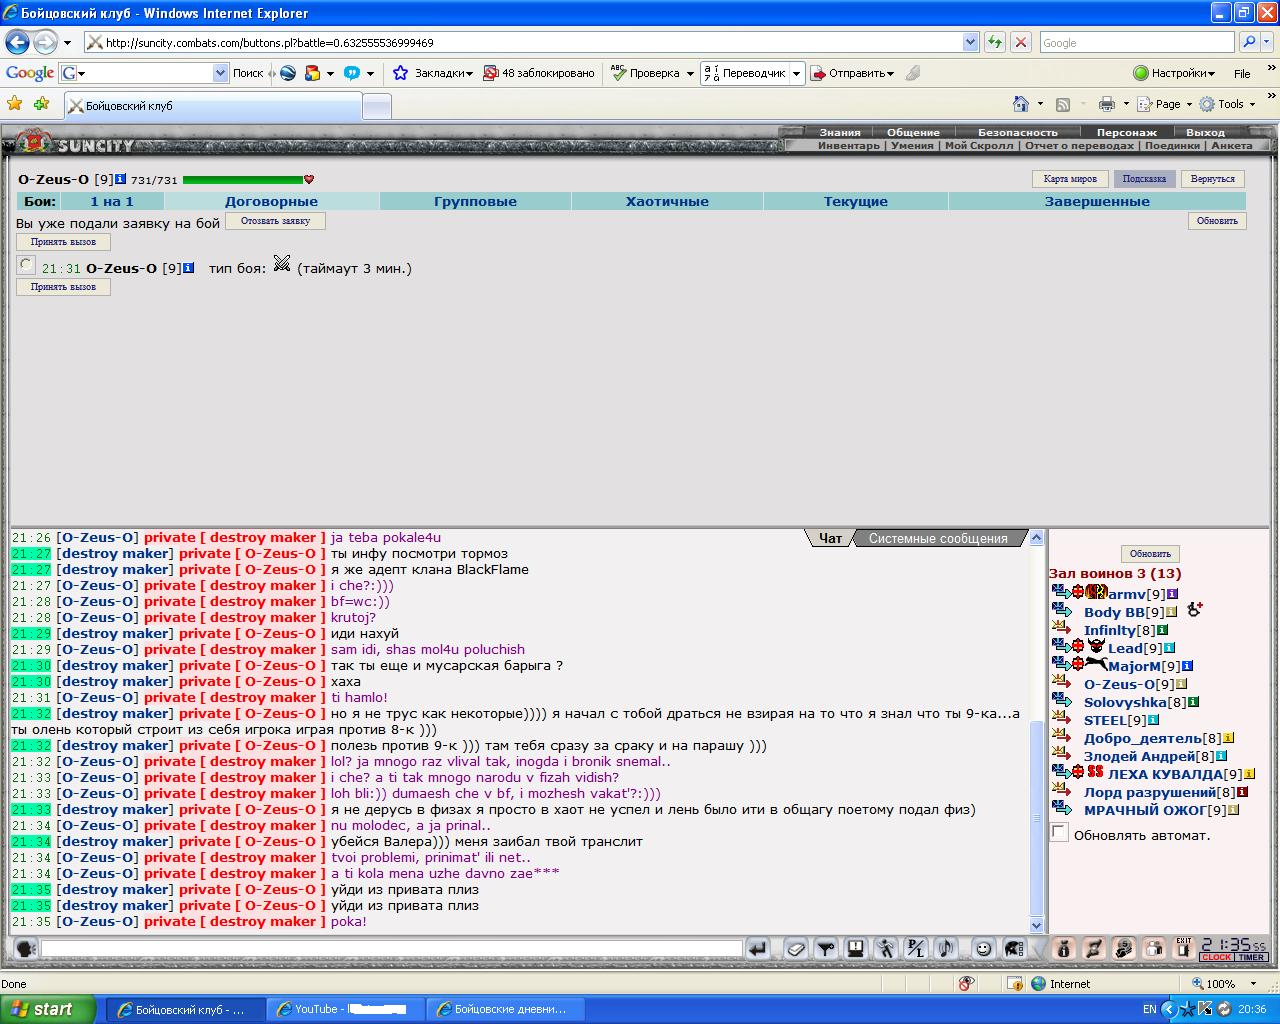
Task: Select the radio button beside 21:31 O-Zeus-O challenge
Action: pyautogui.click(x=26, y=265)
